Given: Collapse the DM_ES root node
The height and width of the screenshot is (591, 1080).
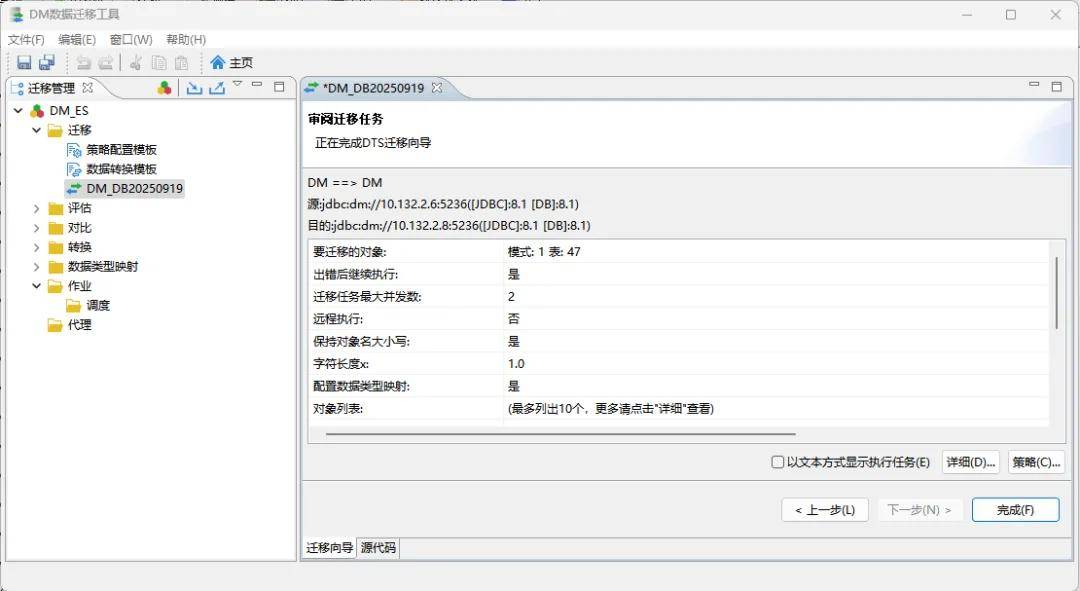Looking at the screenshot, I should (x=19, y=110).
